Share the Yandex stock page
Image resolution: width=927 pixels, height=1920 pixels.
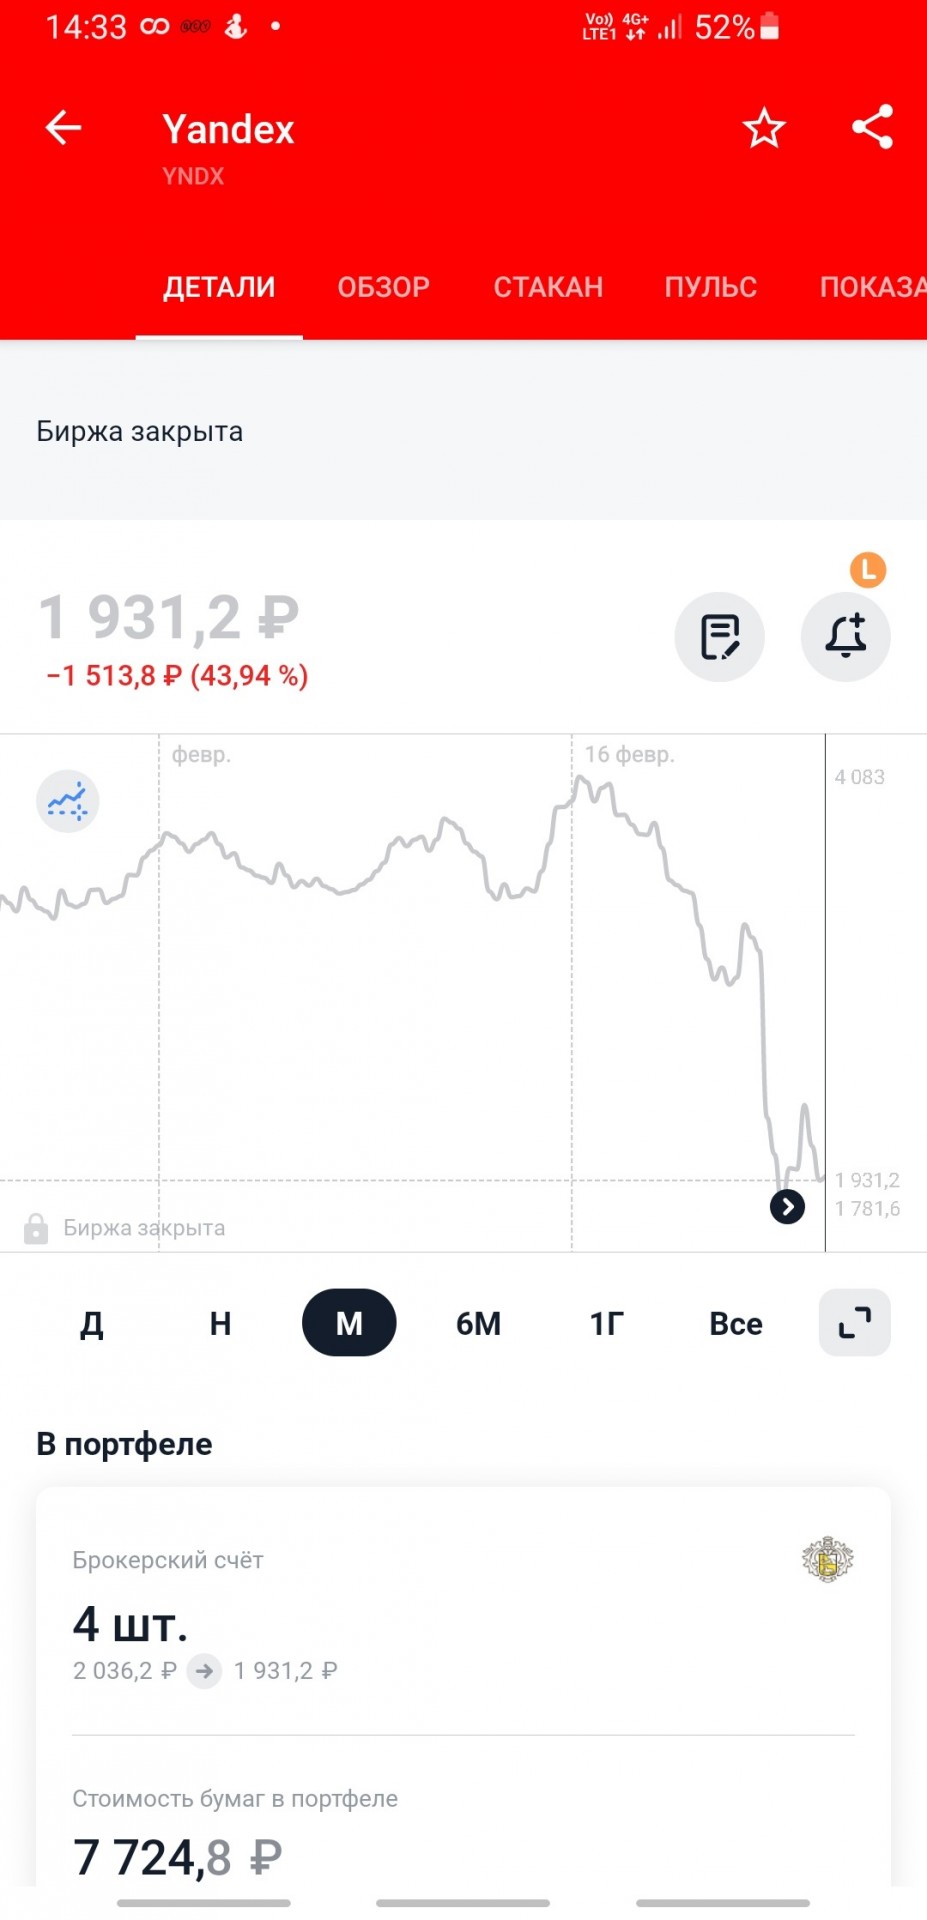click(872, 127)
